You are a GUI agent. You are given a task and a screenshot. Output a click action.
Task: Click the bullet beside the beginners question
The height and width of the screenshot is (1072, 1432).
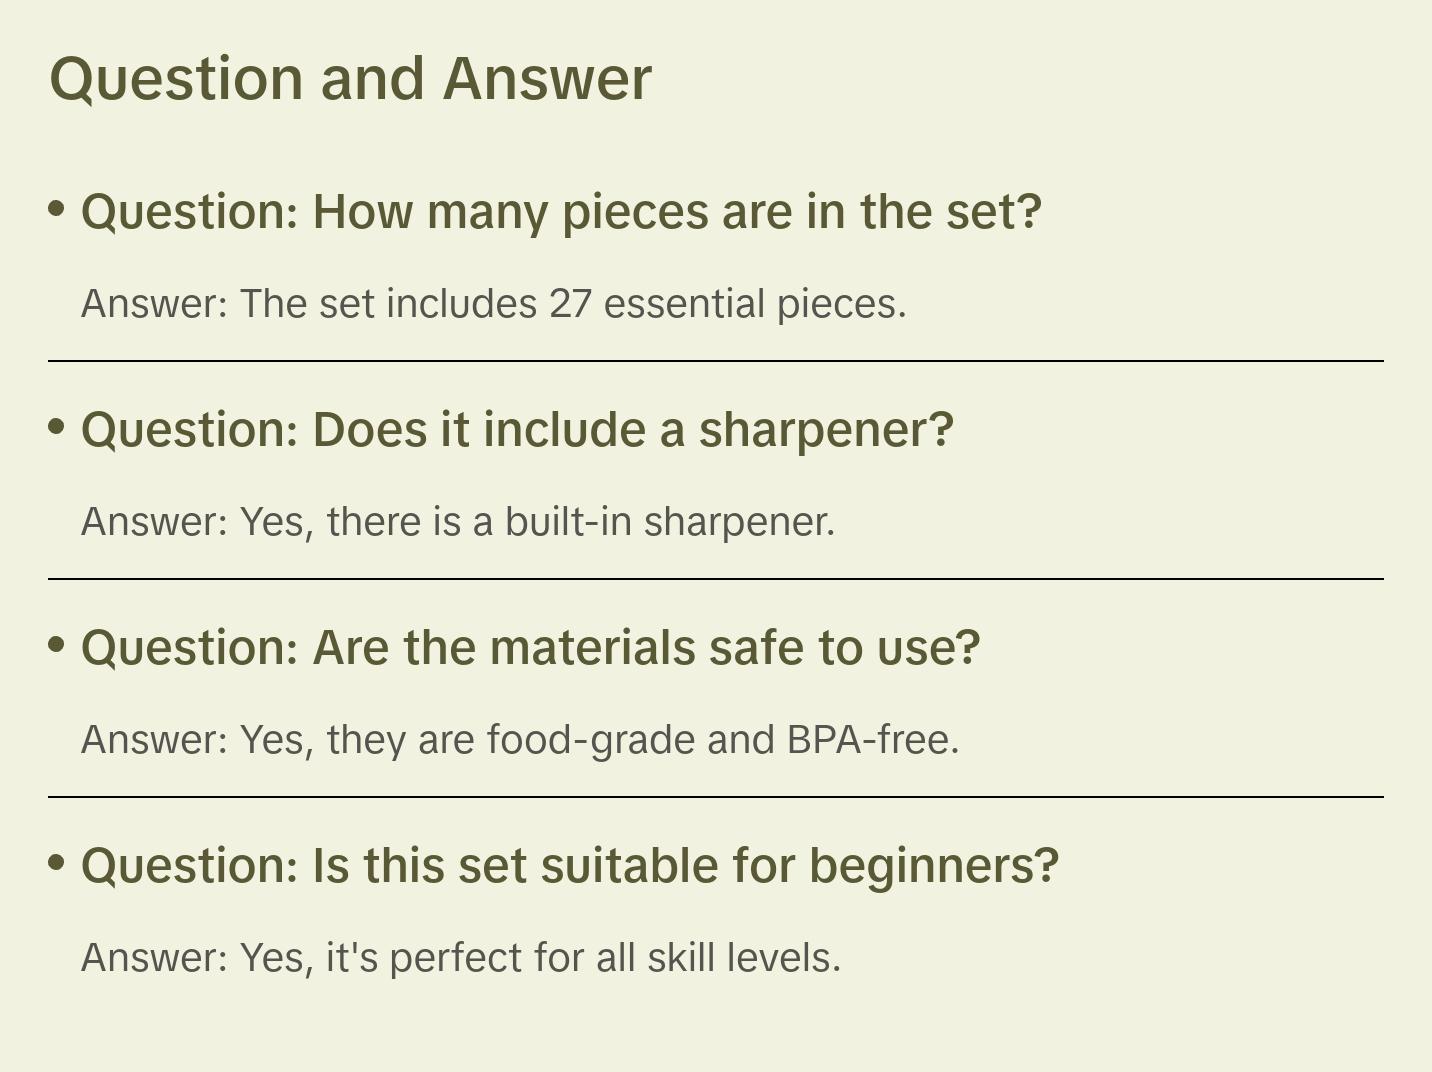pyautogui.click(x=57, y=862)
